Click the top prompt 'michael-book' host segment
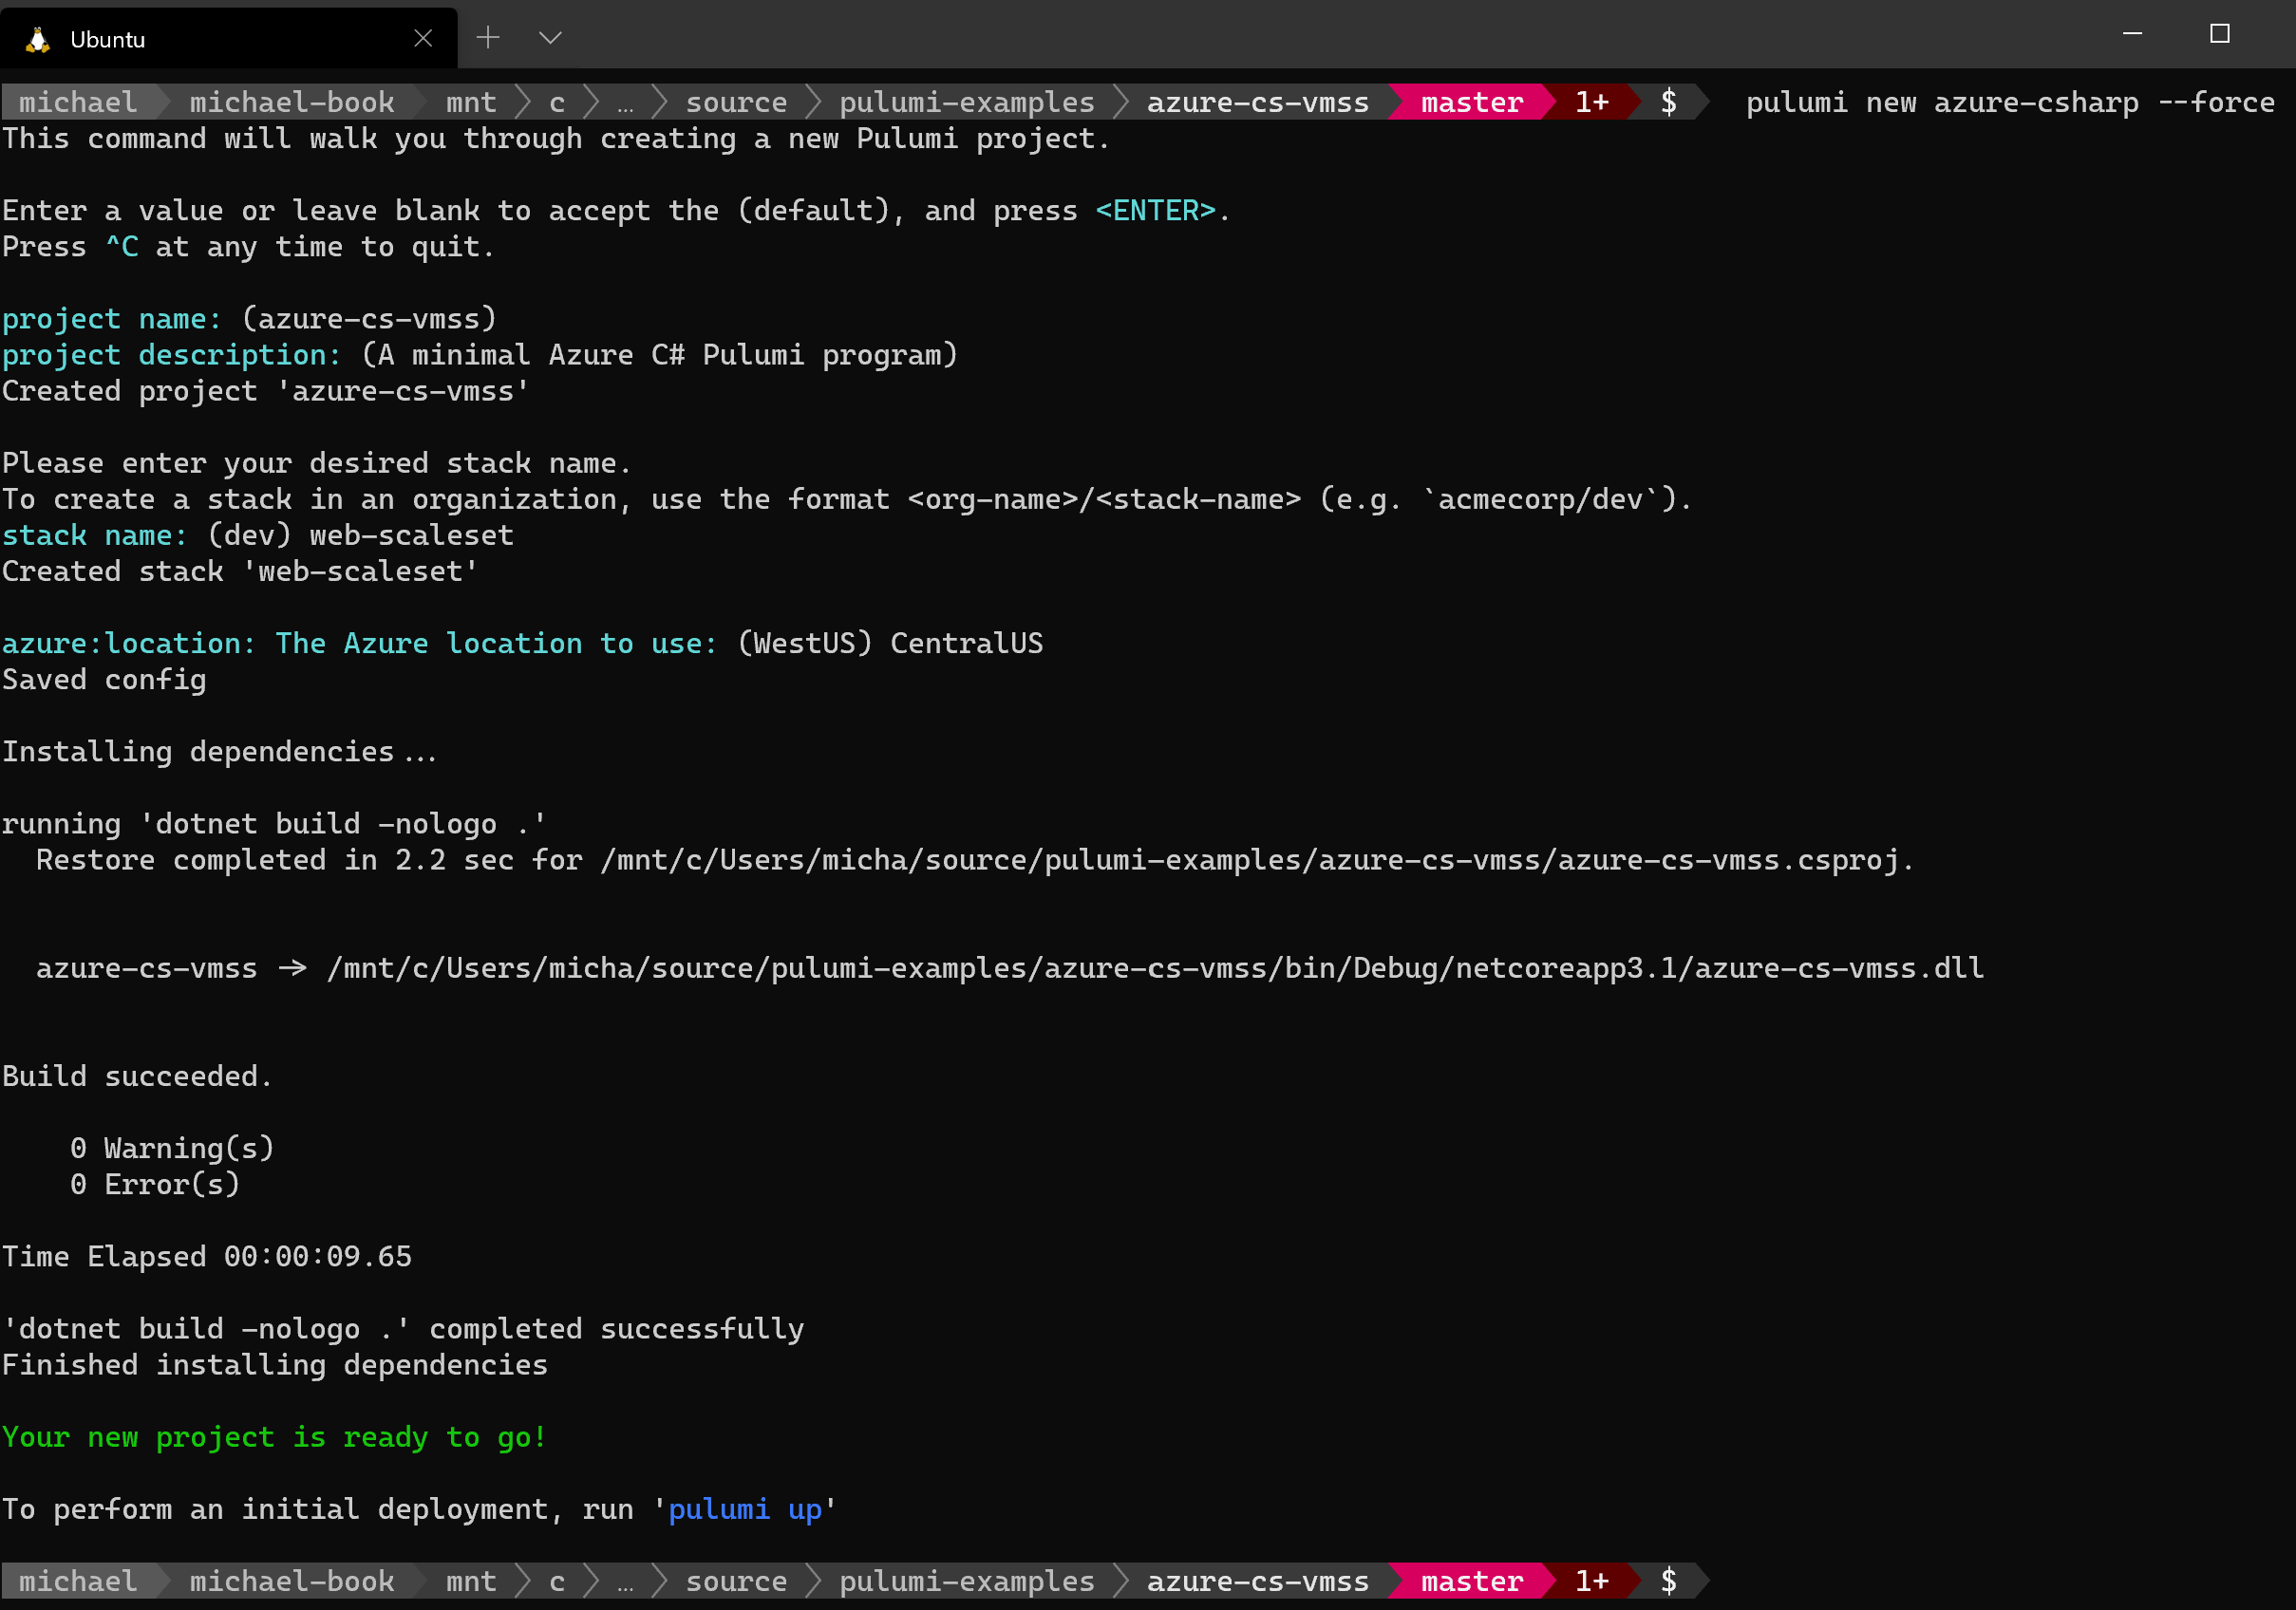The width and height of the screenshot is (2296, 1610). (291, 102)
